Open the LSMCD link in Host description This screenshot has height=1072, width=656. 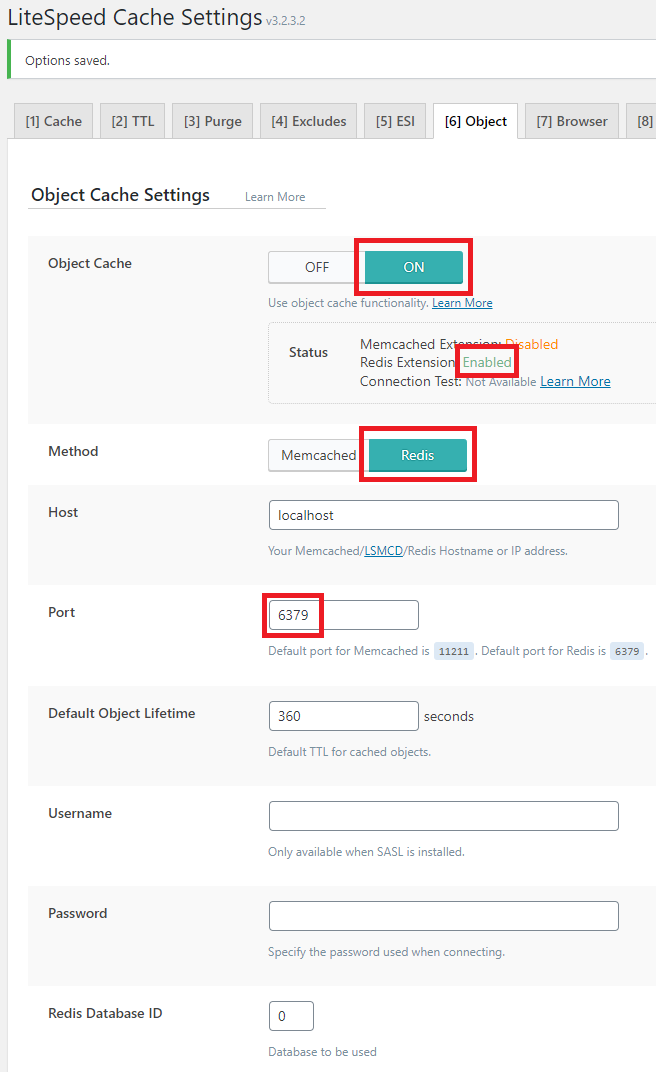(383, 550)
